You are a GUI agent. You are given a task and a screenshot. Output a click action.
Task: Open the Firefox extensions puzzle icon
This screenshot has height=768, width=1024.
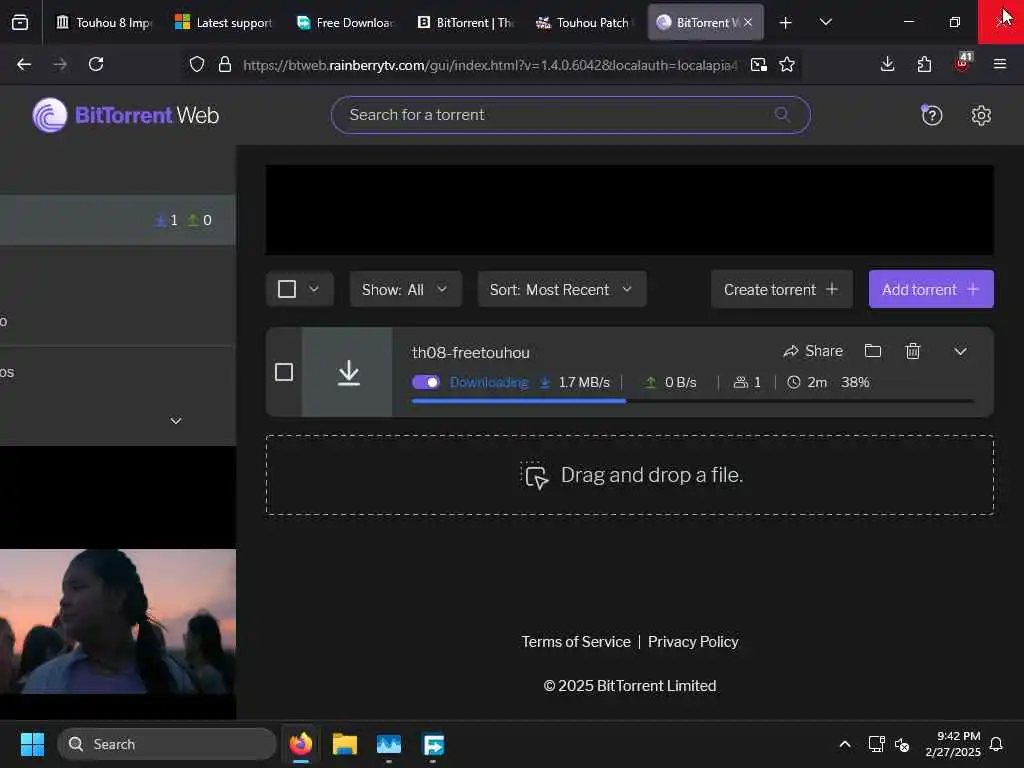coord(924,64)
